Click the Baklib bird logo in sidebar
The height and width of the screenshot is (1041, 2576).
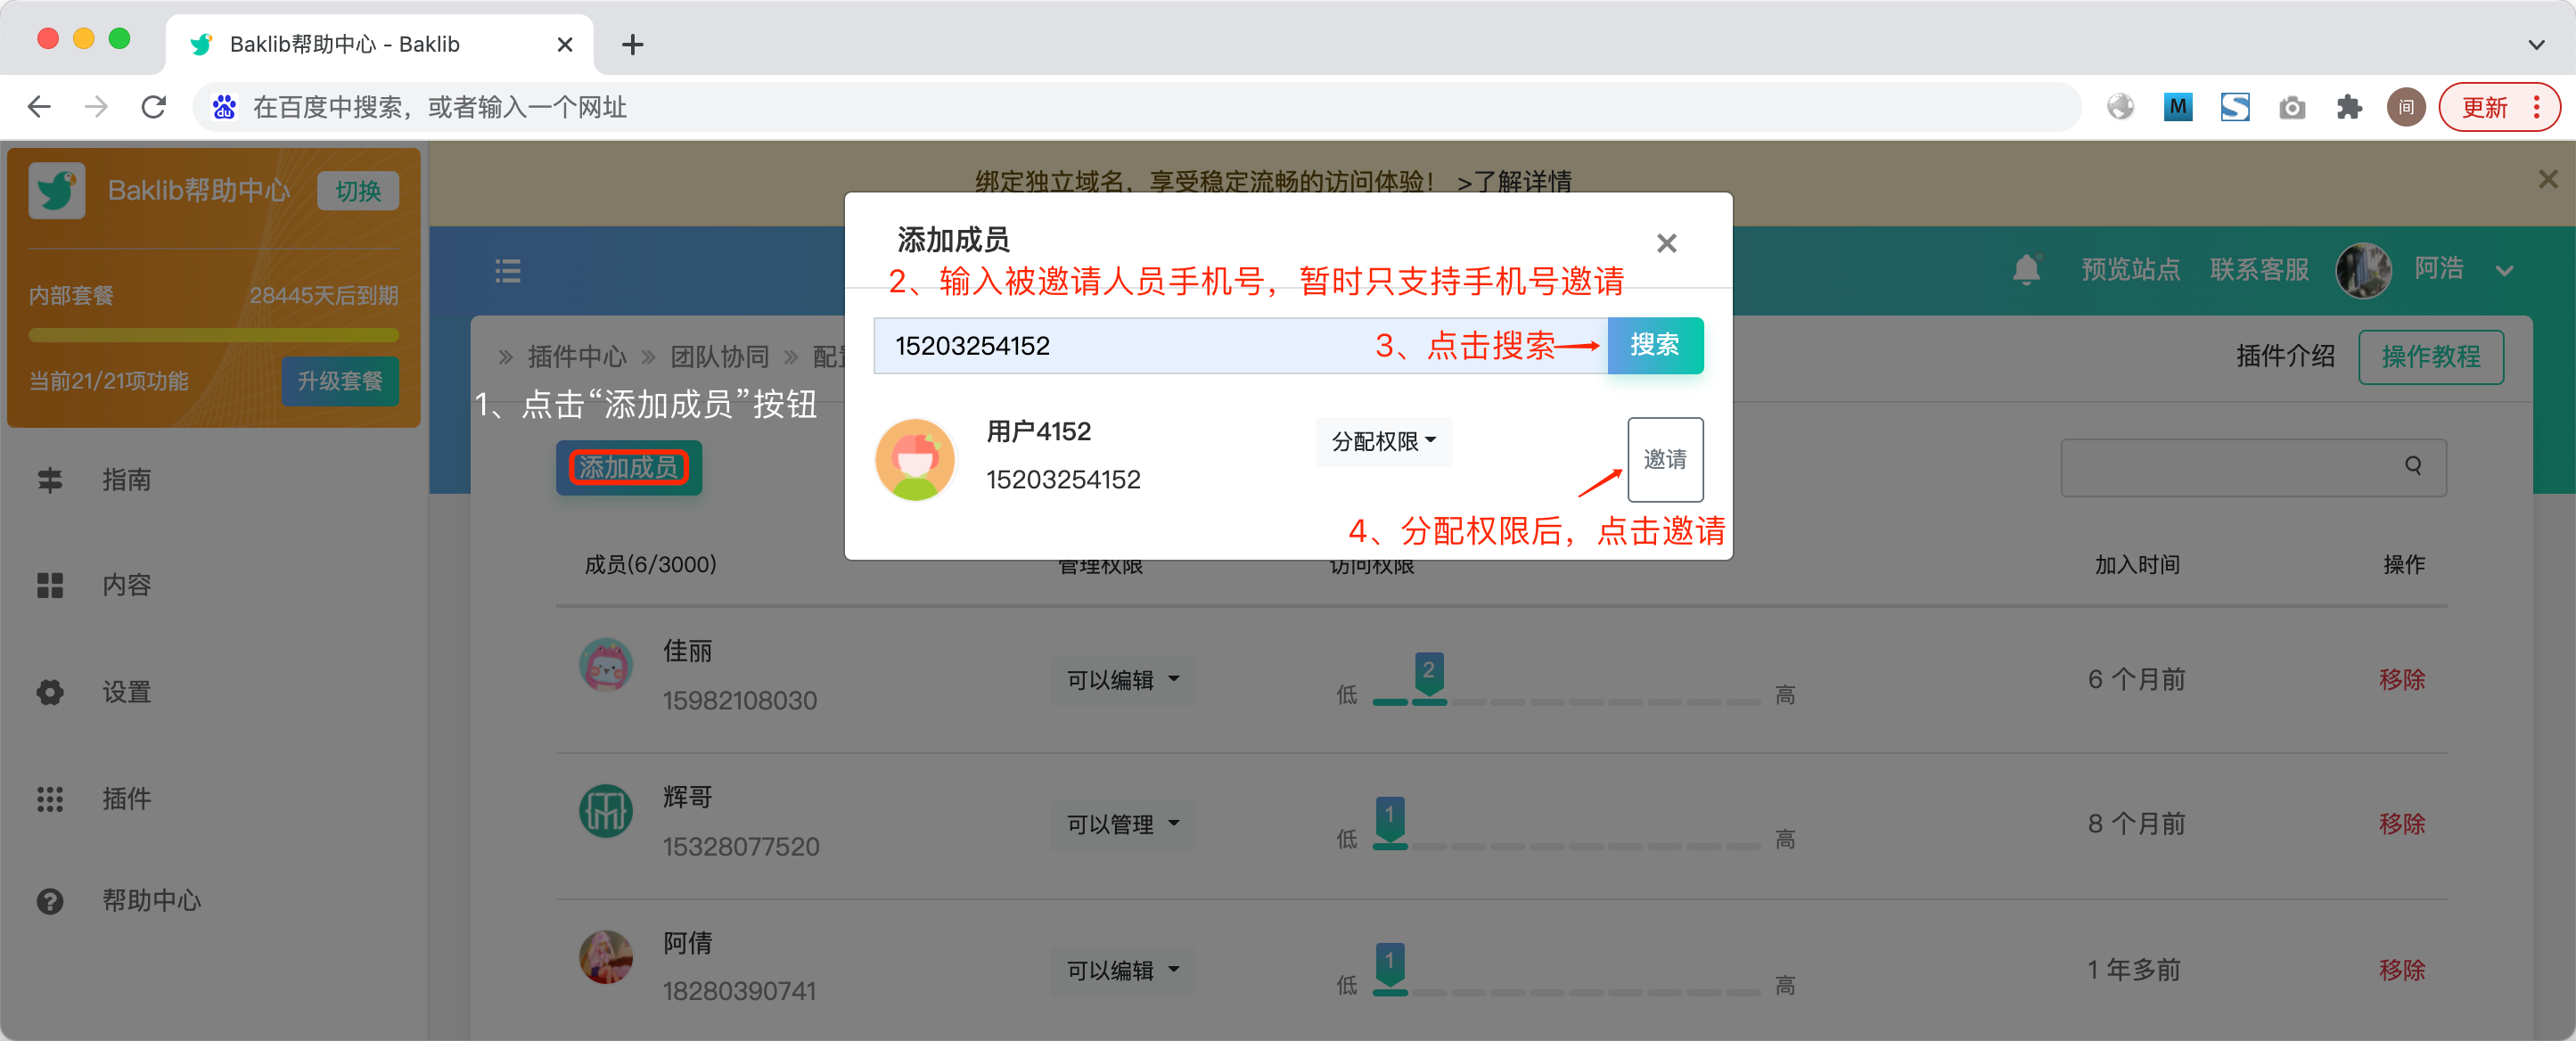click(56, 190)
